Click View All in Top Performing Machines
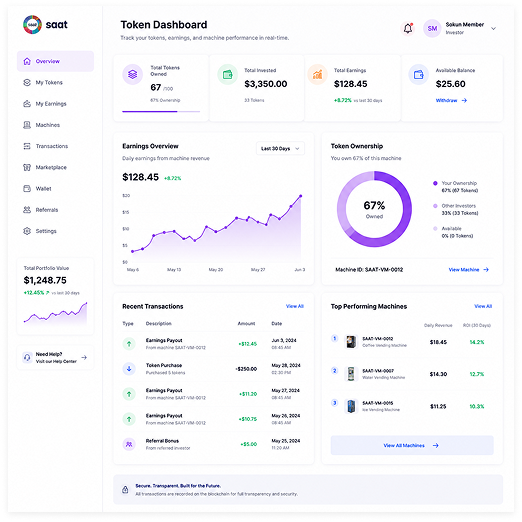Image resolution: width=522 pixels, height=522 pixels. click(483, 306)
